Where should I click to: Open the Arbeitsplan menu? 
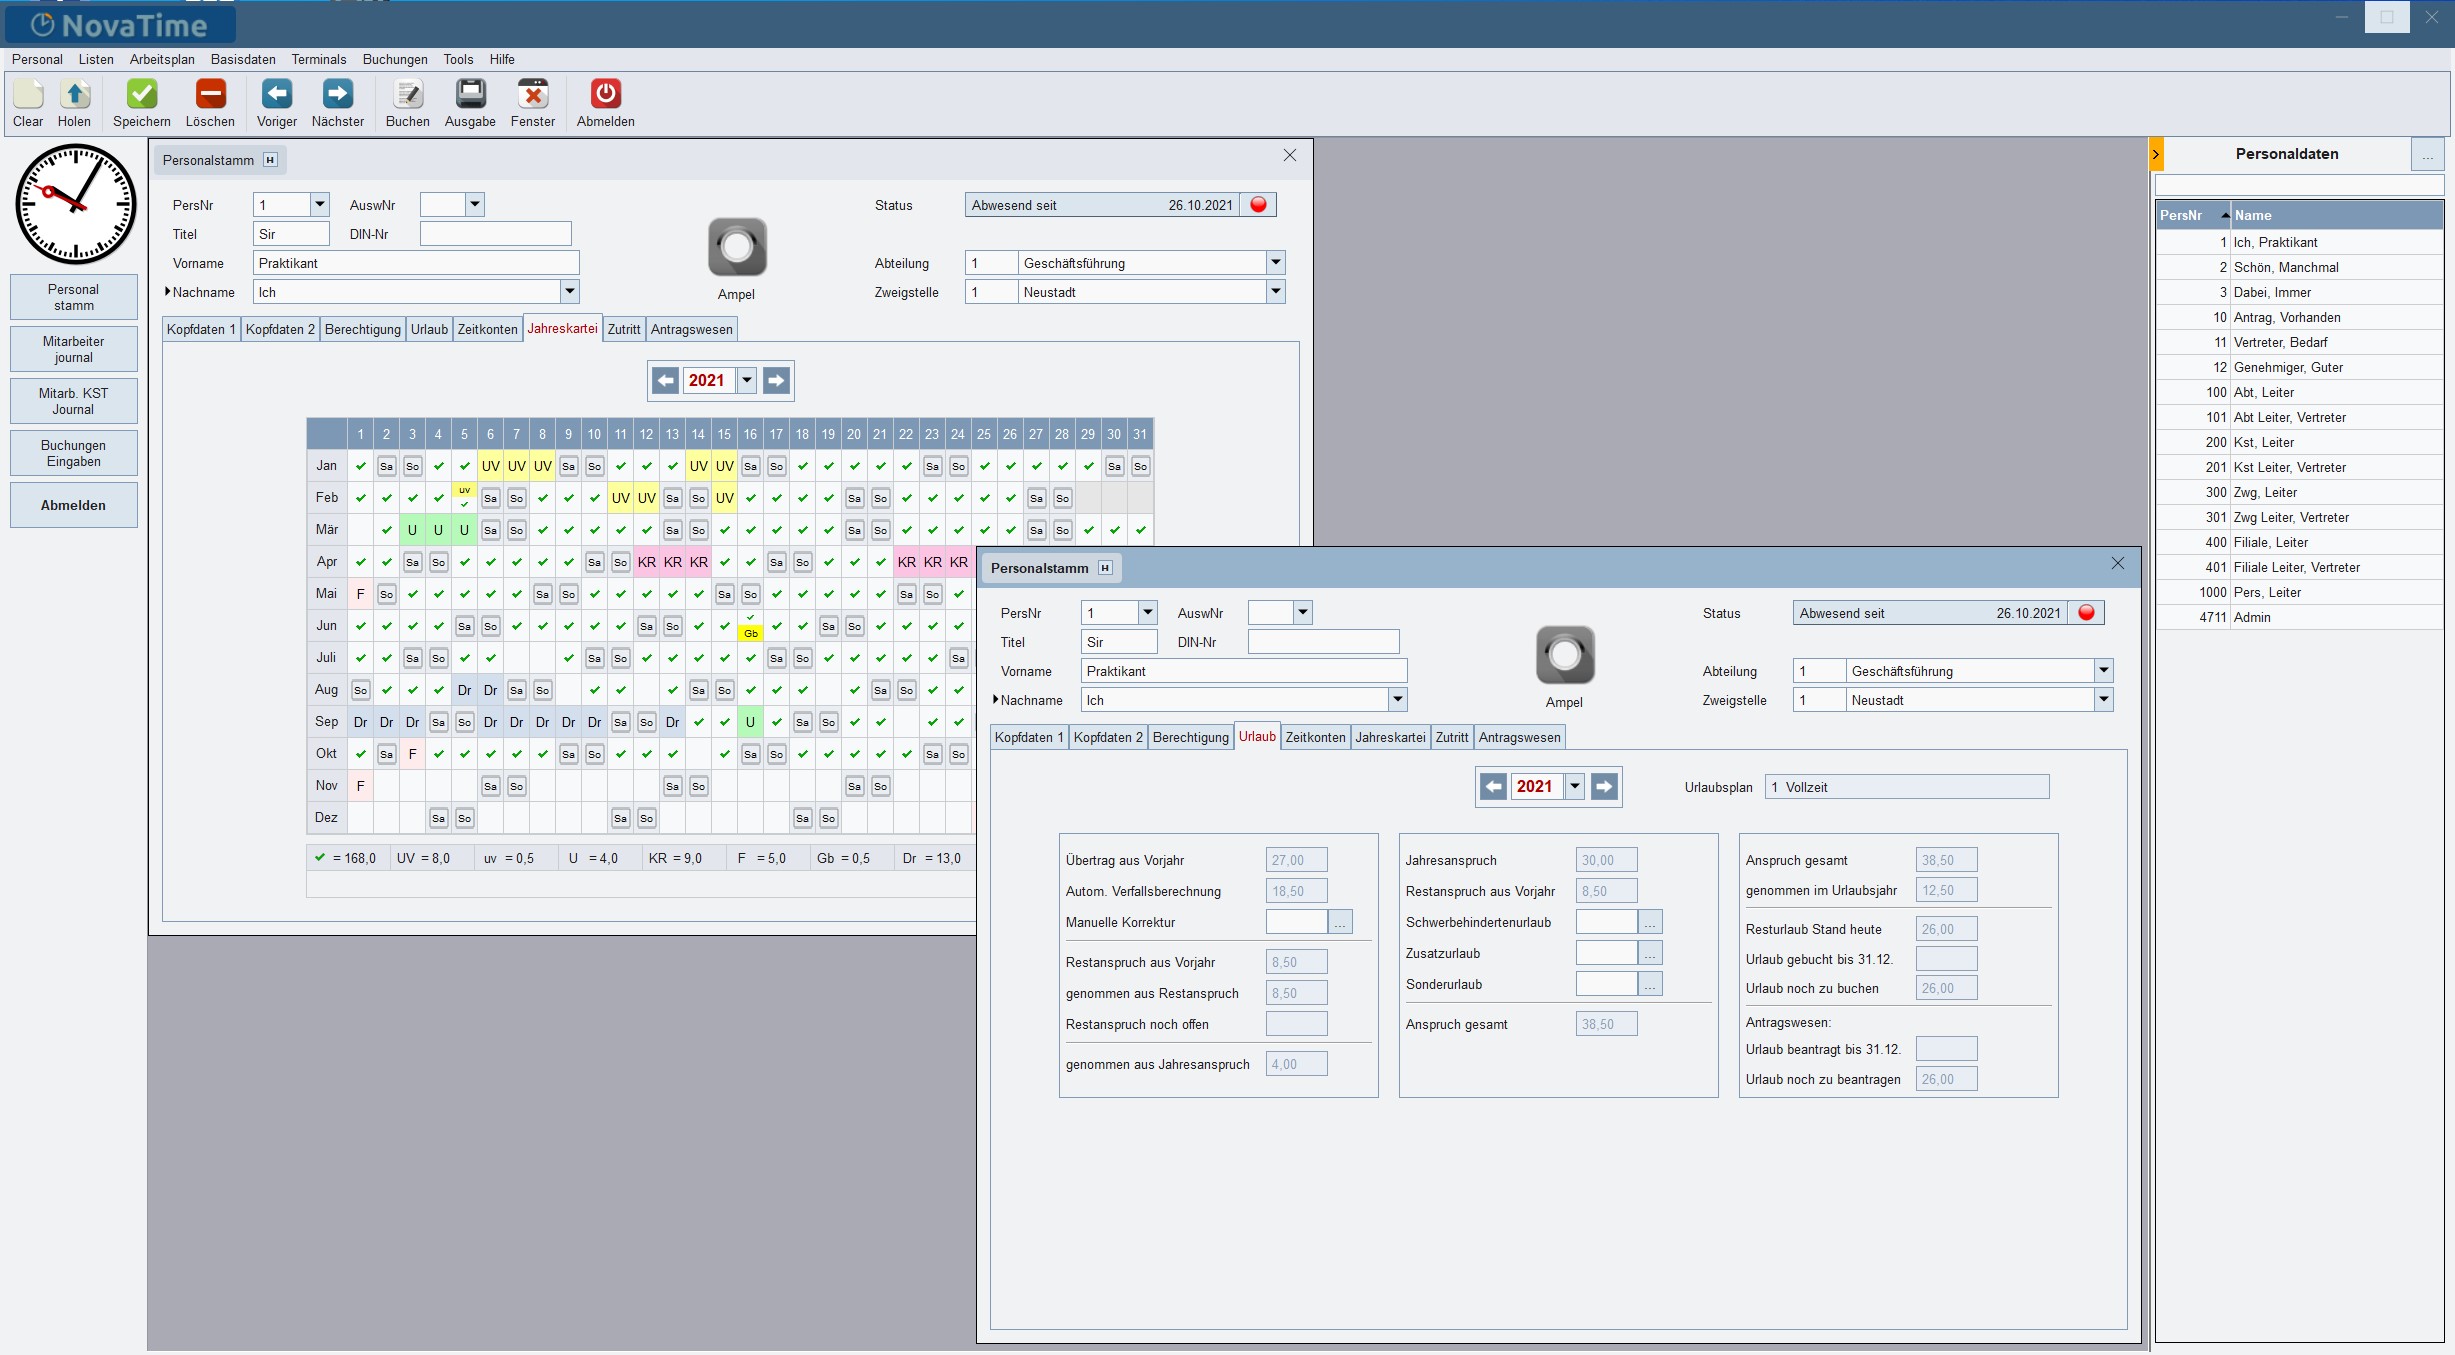click(x=162, y=59)
